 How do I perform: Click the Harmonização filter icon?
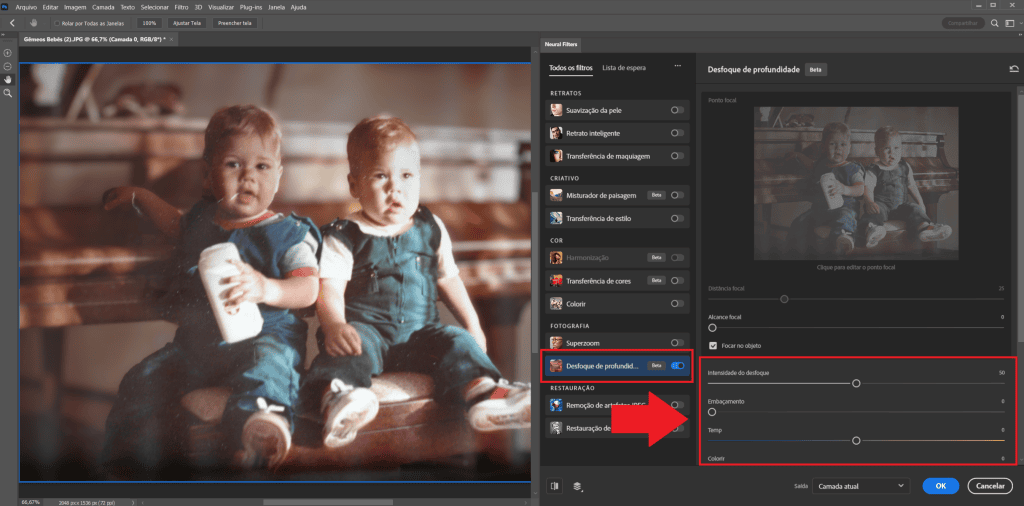(x=556, y=258)
